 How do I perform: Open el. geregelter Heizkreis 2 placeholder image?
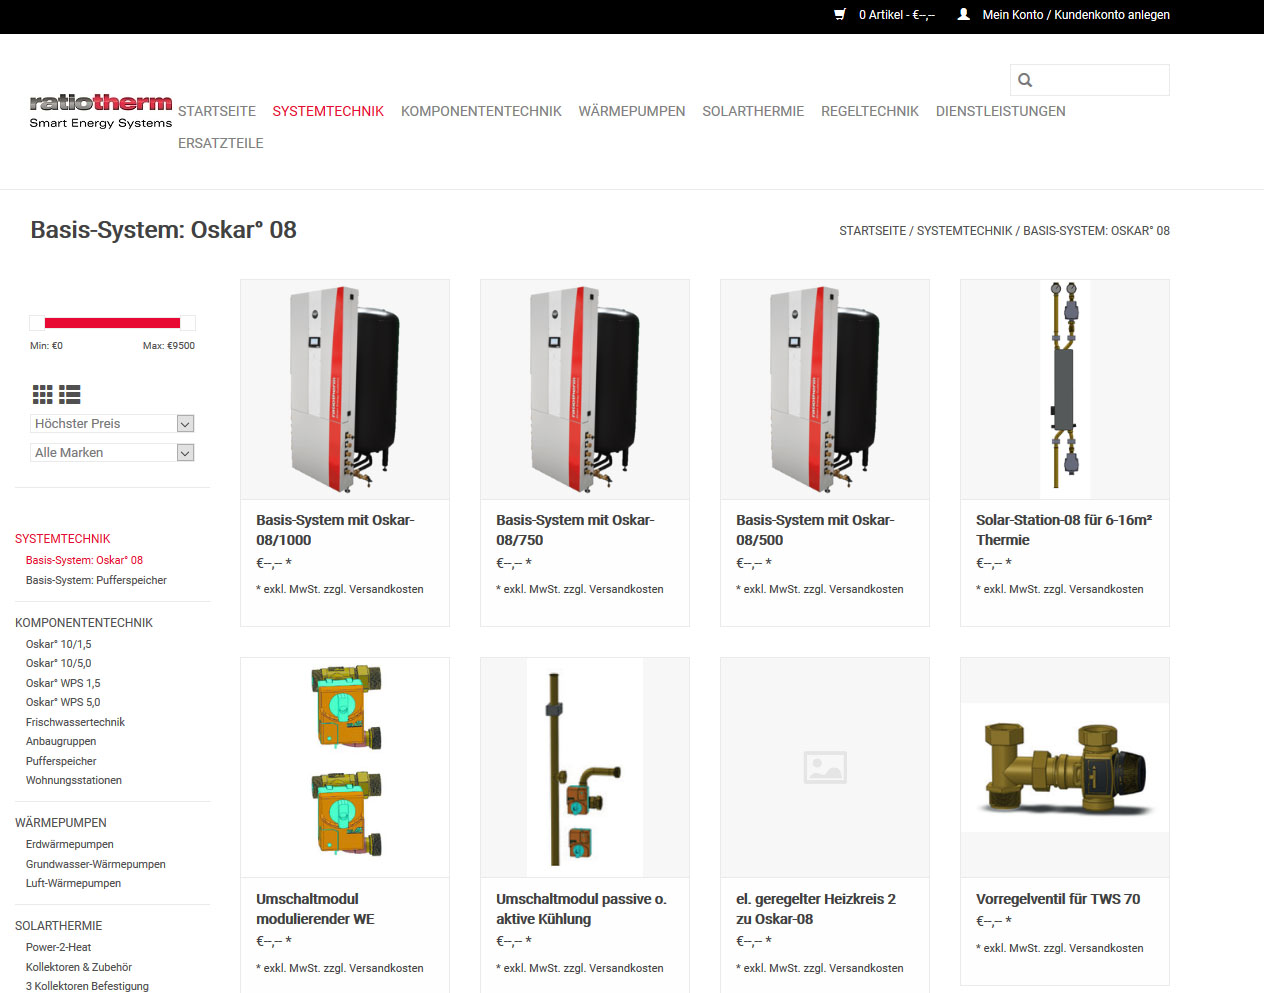click(x=825, y=768)
